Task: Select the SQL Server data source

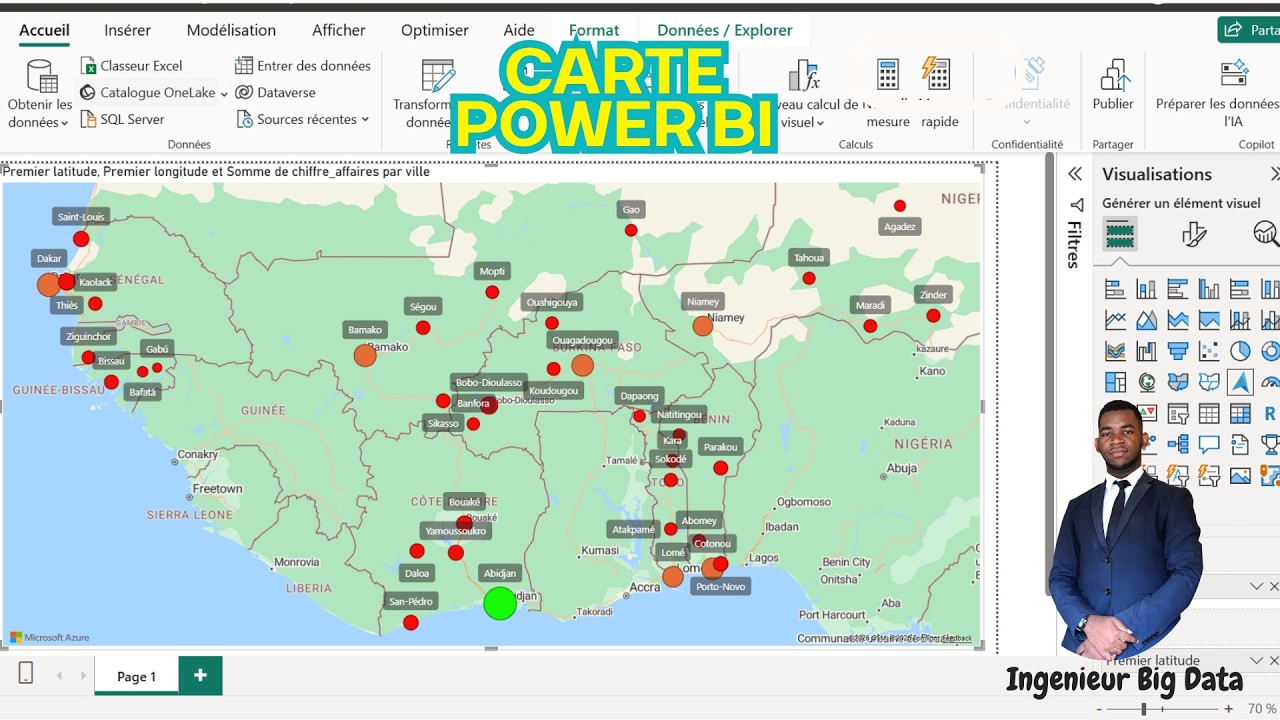Action: pyautogui.click(x=122, y=119)
